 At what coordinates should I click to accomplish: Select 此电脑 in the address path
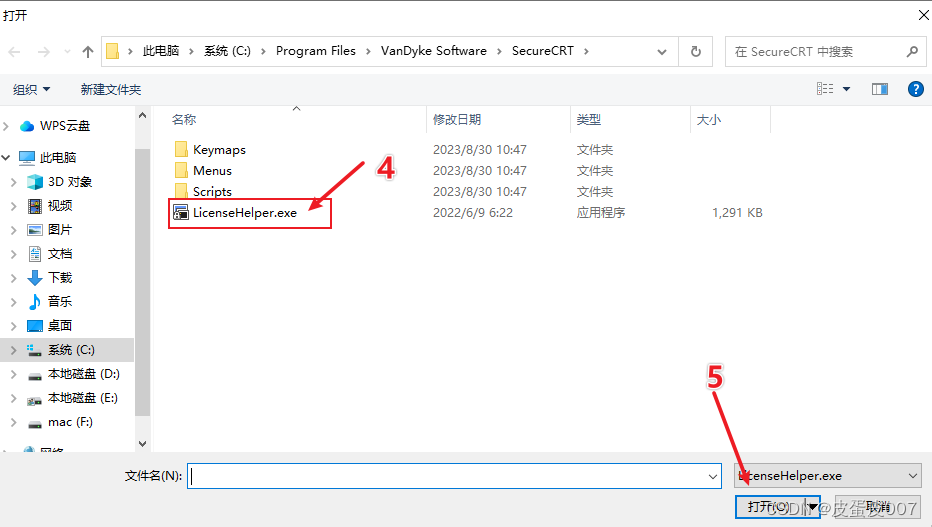[161, 51]
